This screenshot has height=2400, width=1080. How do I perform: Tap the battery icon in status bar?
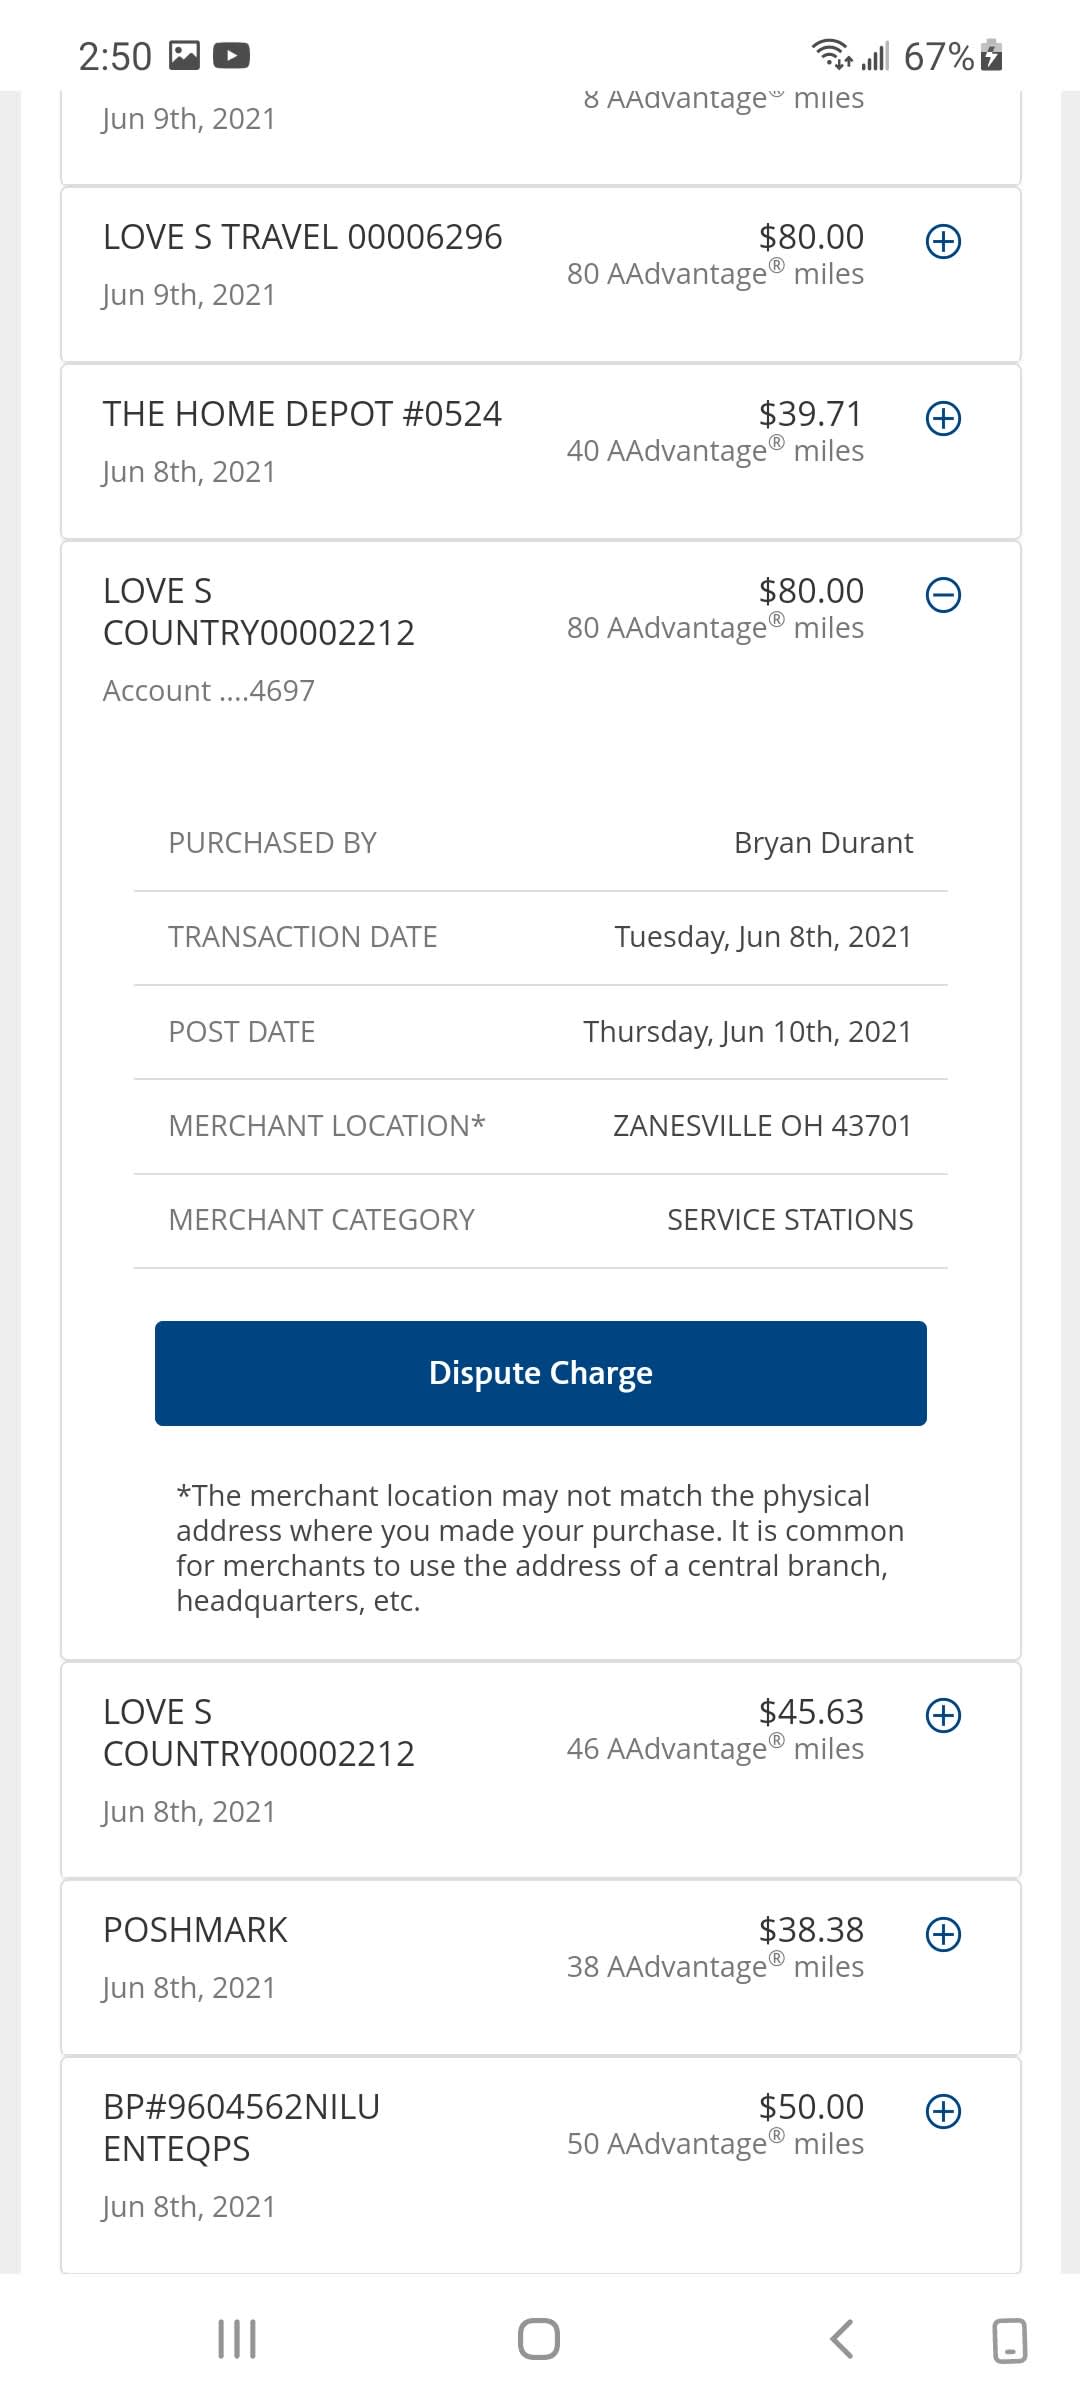[x=991, y=55]
